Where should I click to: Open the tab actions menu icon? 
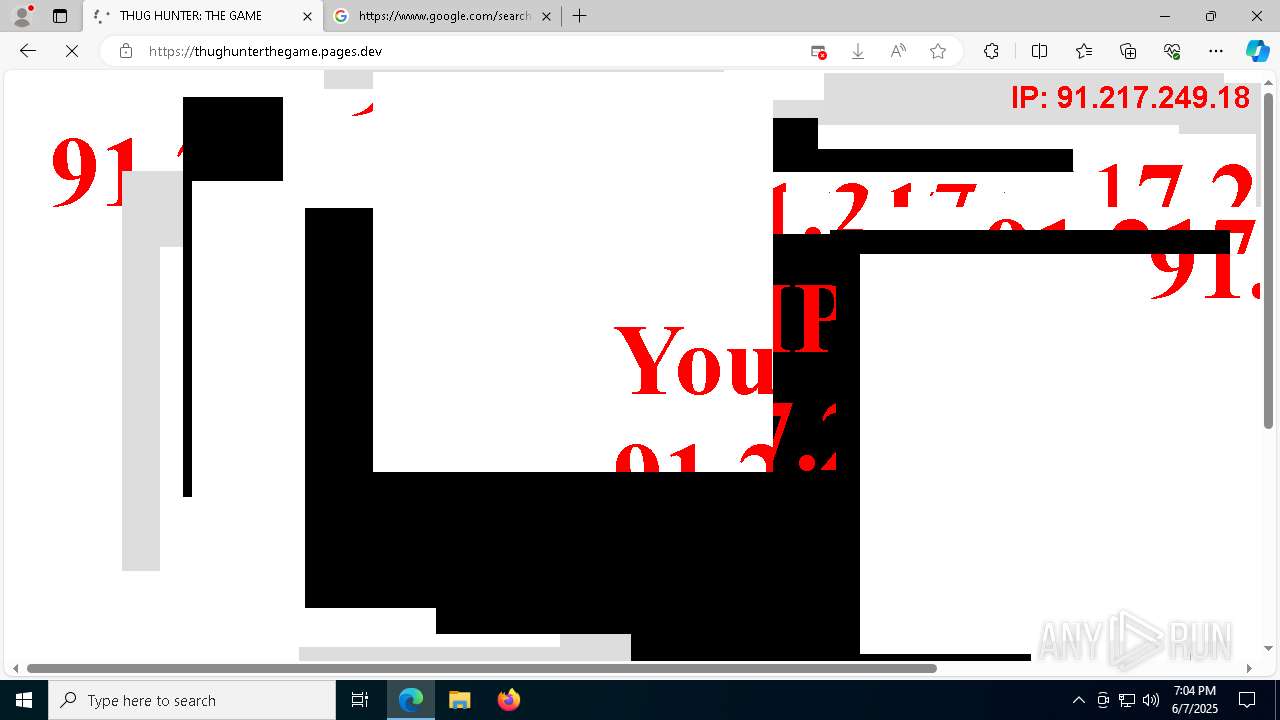coord(60,16)
